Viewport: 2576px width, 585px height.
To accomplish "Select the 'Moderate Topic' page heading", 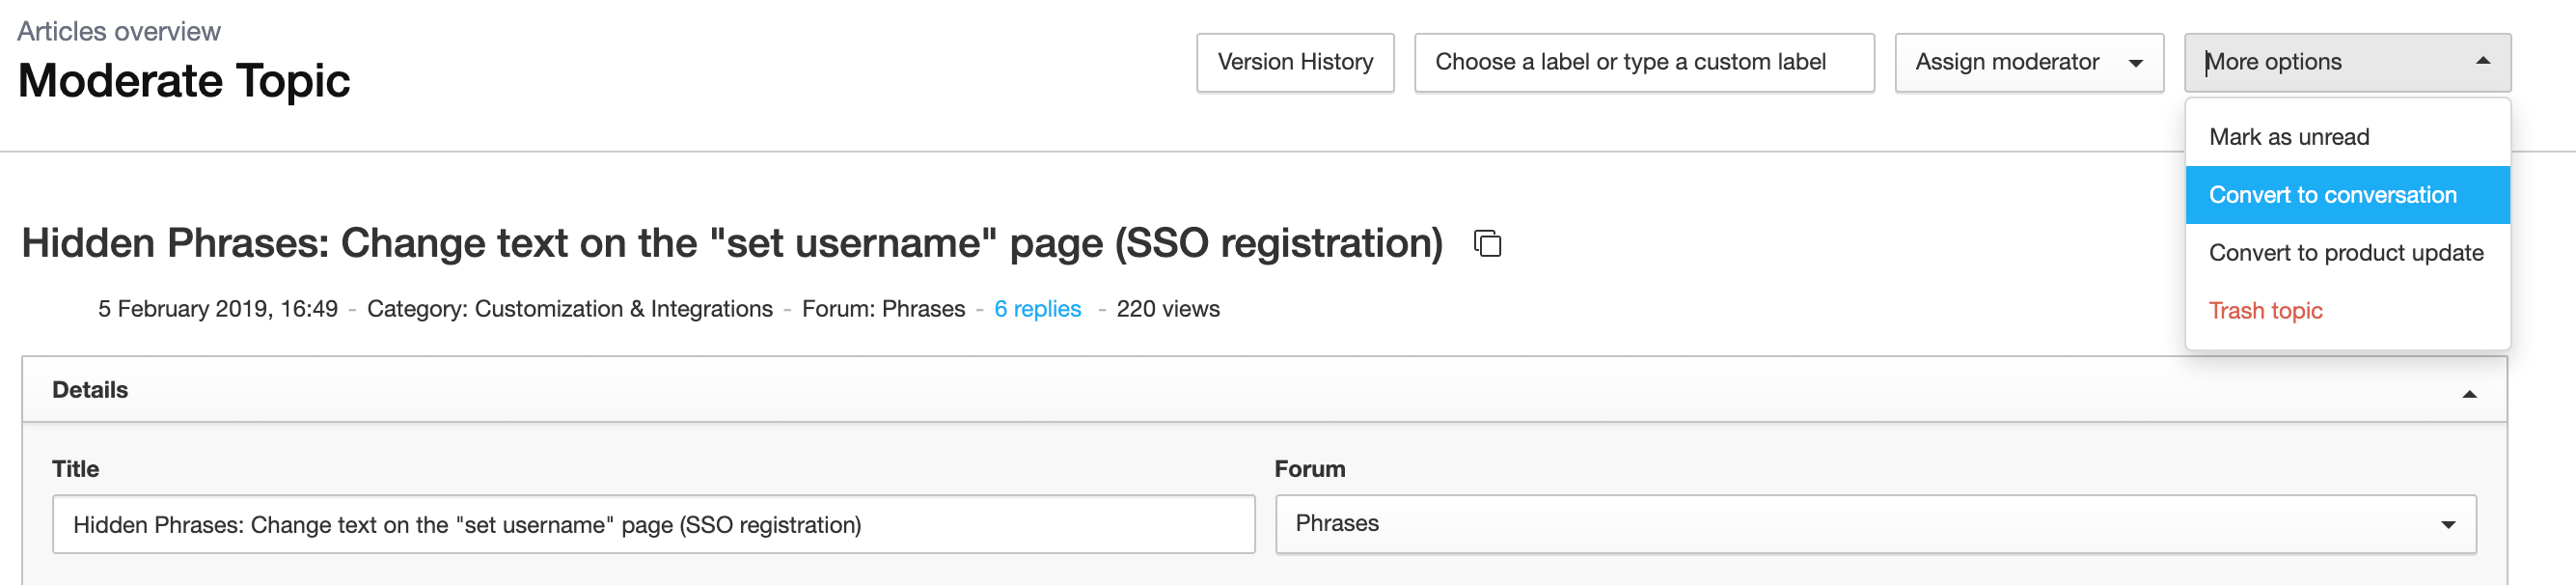I will click(x=184, y=81).
